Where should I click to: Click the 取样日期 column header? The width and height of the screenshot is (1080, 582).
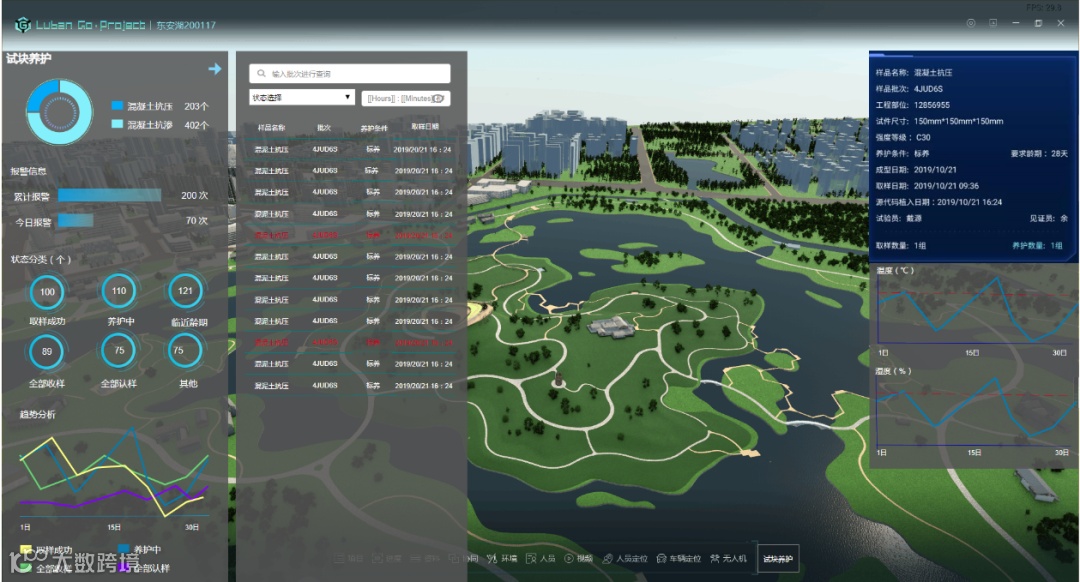[424, 127]
